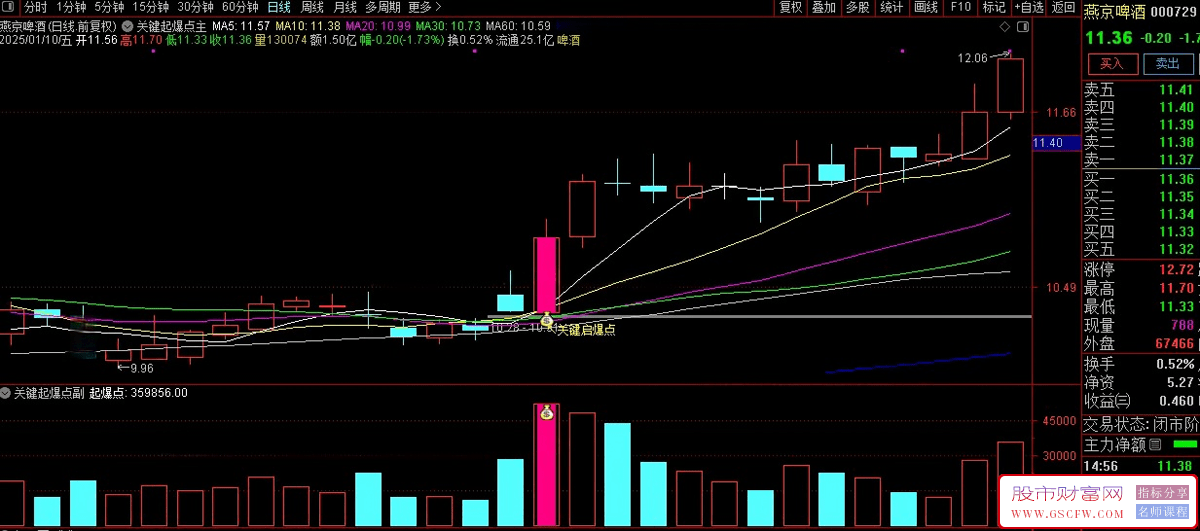Click the MA20: 10.99 readout

(377, 25)
